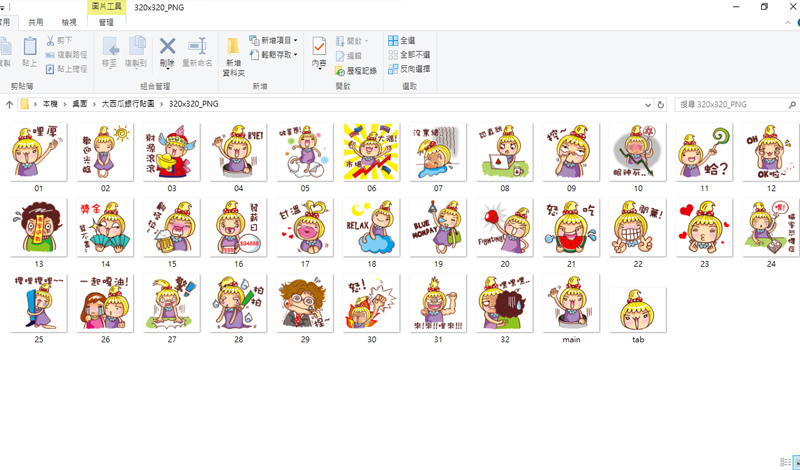The height and width of the screenshot is (470, 800).
Task: Click the 移至 (Move to) icon
Action: 110,46
